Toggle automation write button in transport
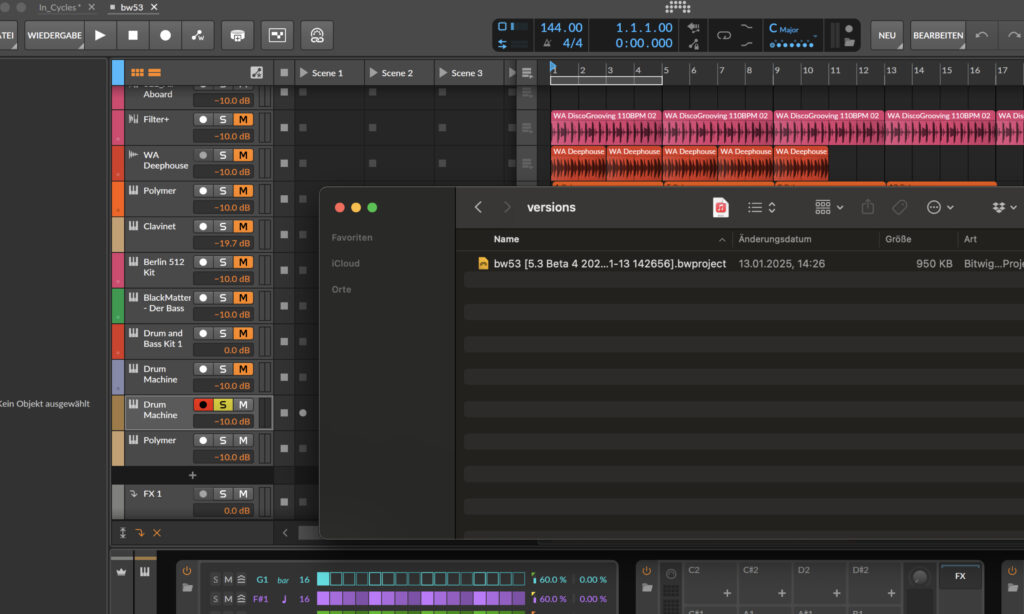The width and height of the screenshot is (1024, 614). 198,35
